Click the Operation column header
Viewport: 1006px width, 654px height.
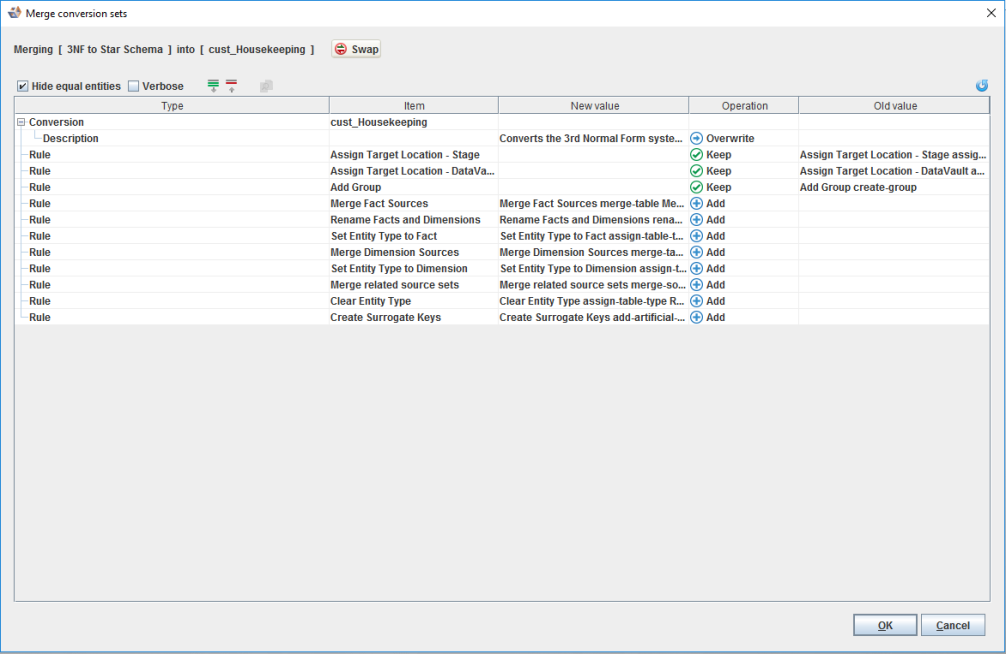click(744, 106)
